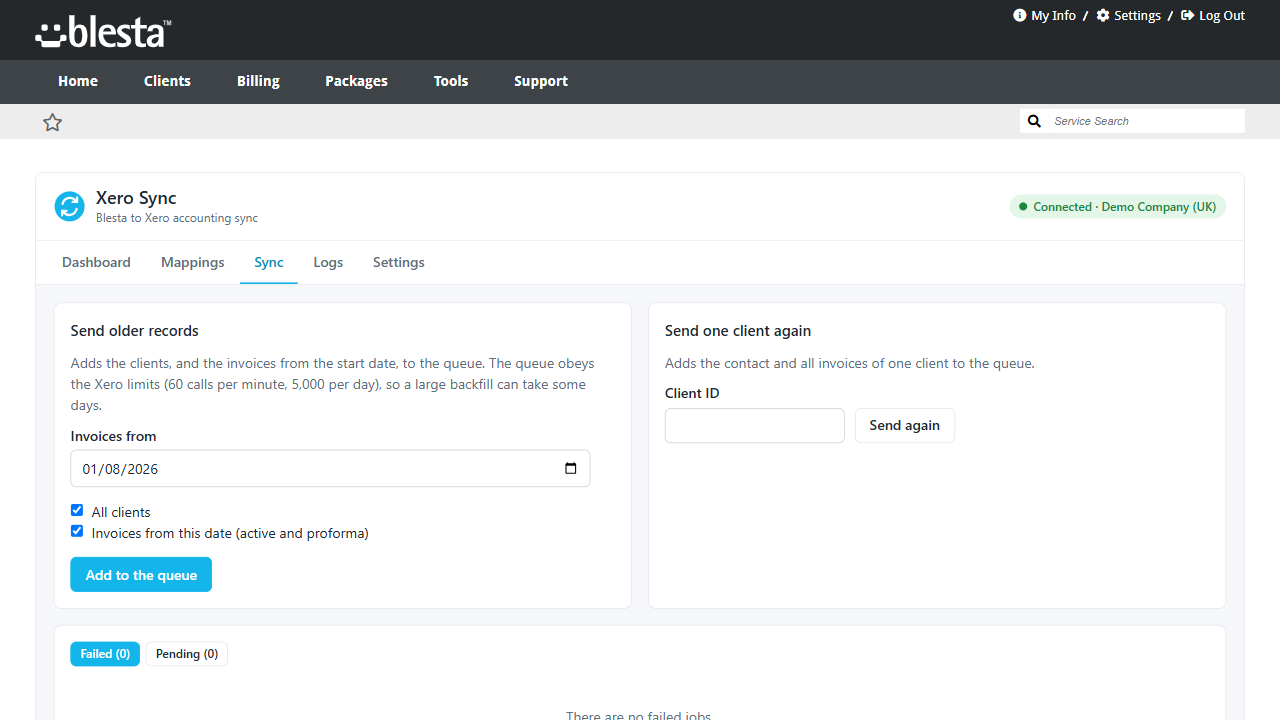Open the Support menu
Screen dimensions: 1280x720
[x=541, y=81]
